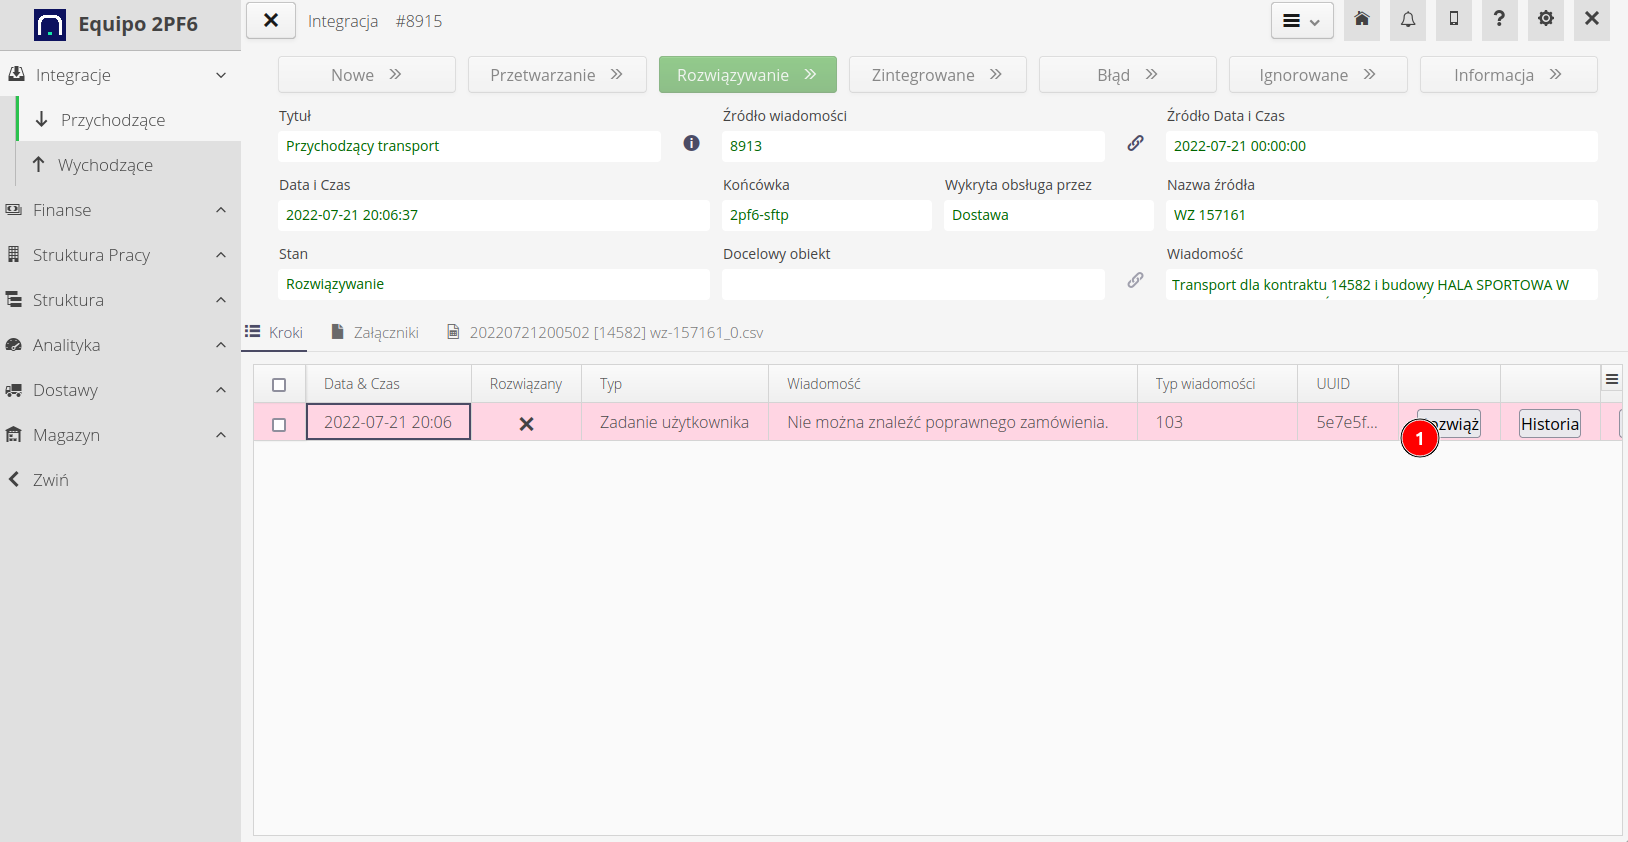Click the Docelowy obiekt empty field
This screenshot has width=1628, height=842.
(x=913, y=284)
